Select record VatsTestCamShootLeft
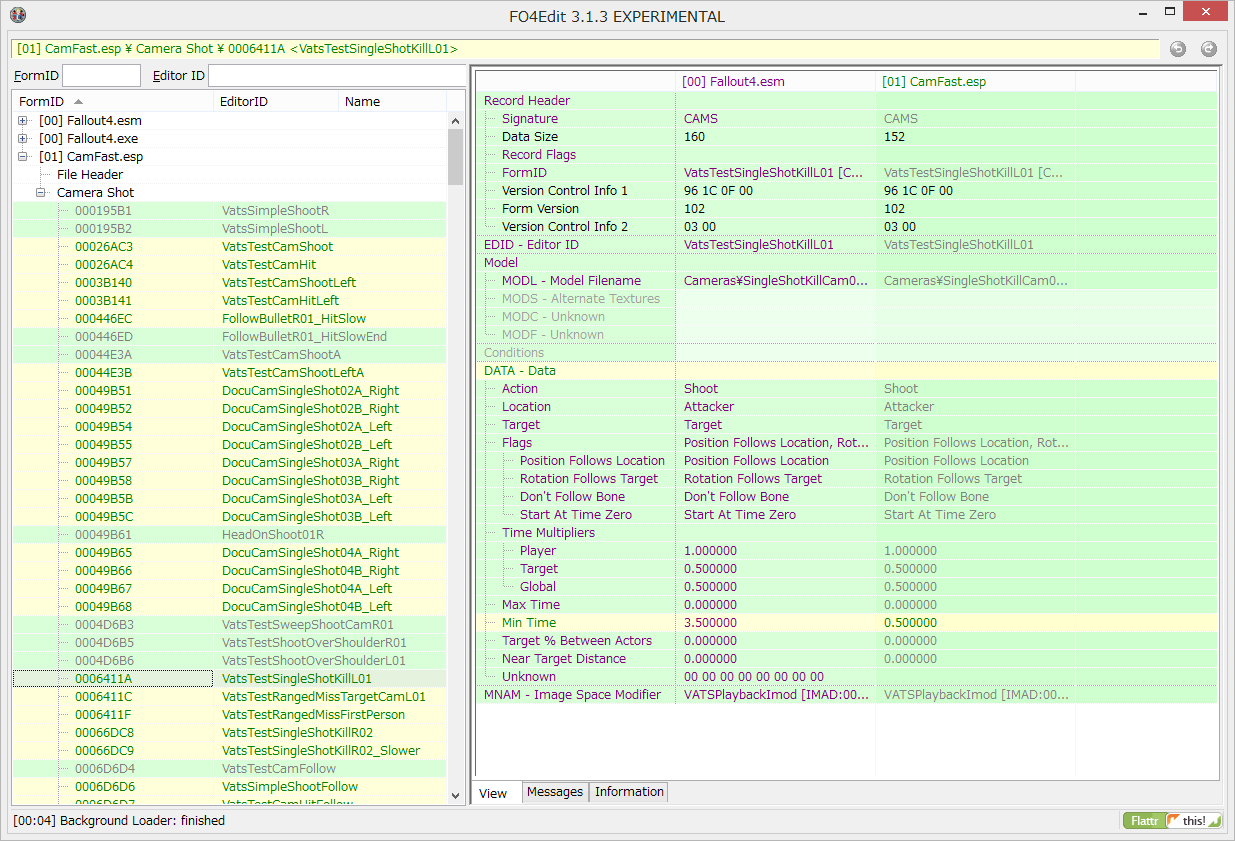Viewport: 1235px width, 841px height. point(230,283)
